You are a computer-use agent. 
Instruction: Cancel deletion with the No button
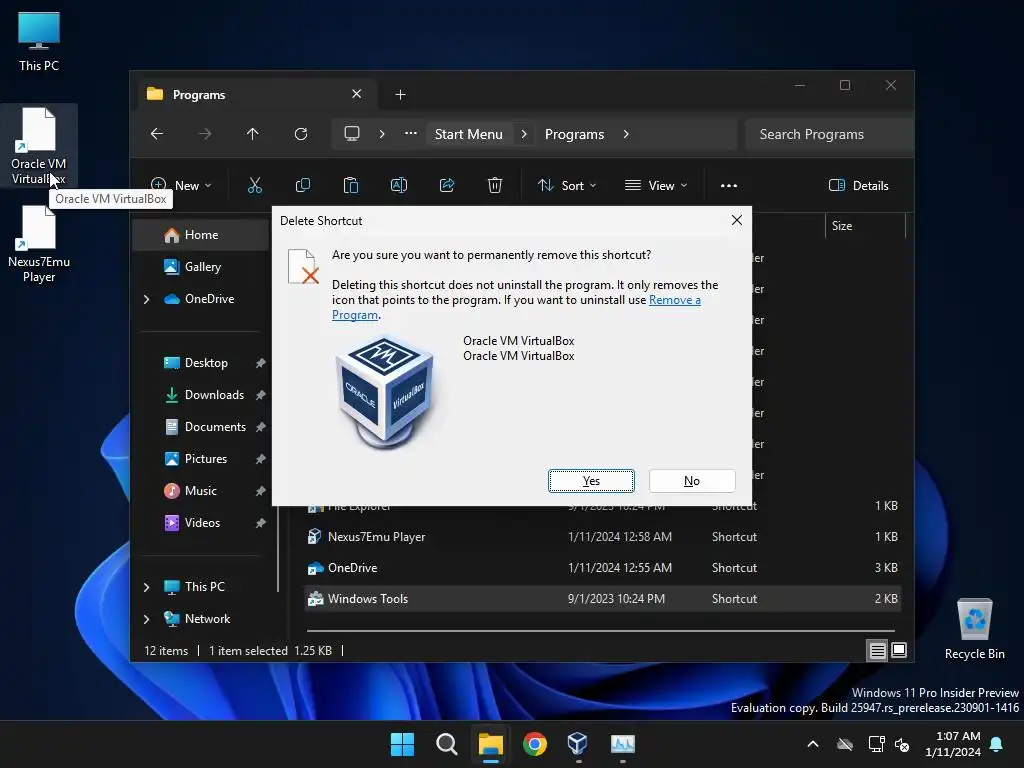coord(692,481)
